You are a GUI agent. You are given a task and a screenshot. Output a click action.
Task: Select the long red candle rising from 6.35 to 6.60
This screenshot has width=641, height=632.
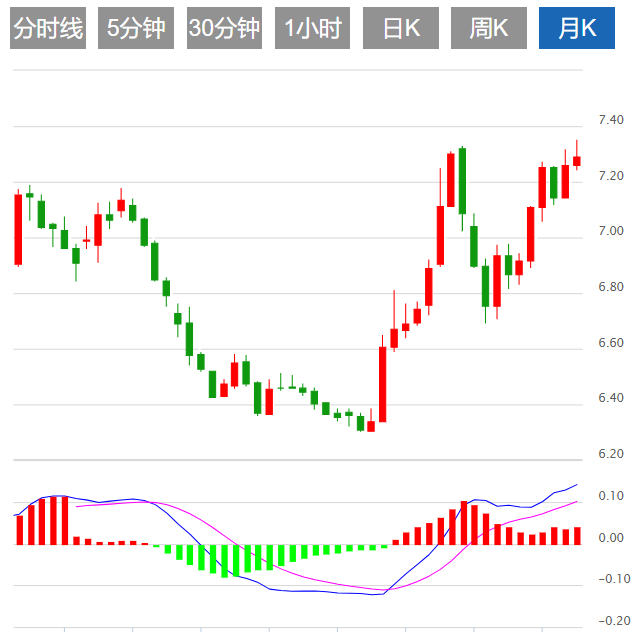(x=382, y=384)
